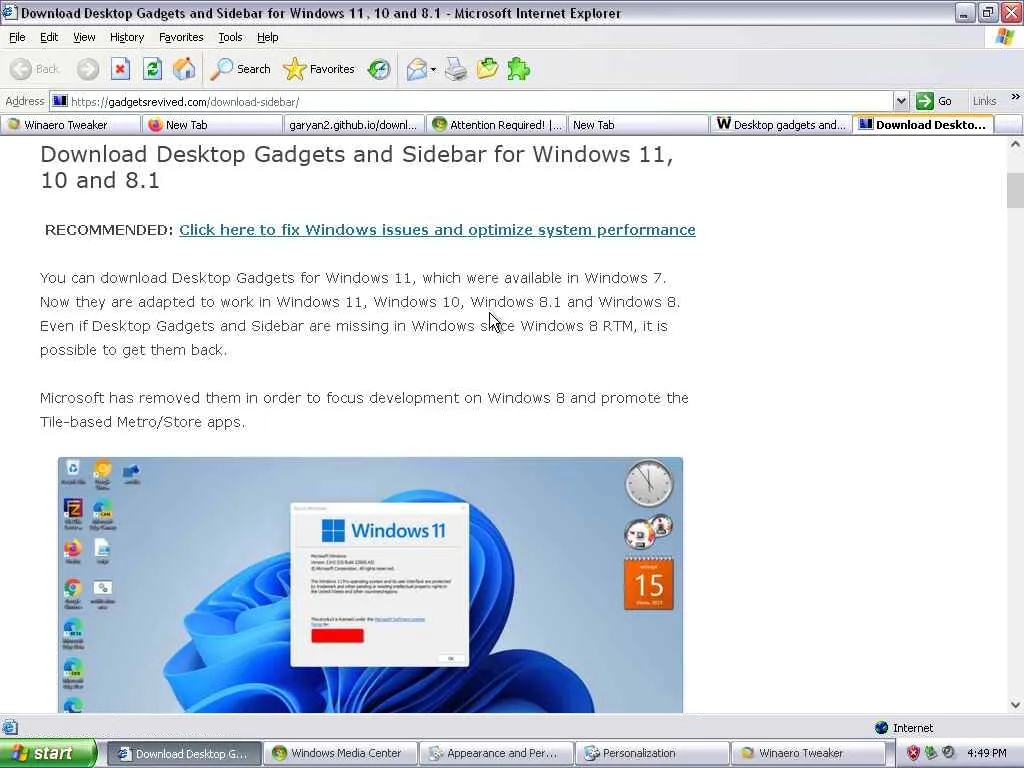Switch to Personalization taskbar button

point(652,753)
